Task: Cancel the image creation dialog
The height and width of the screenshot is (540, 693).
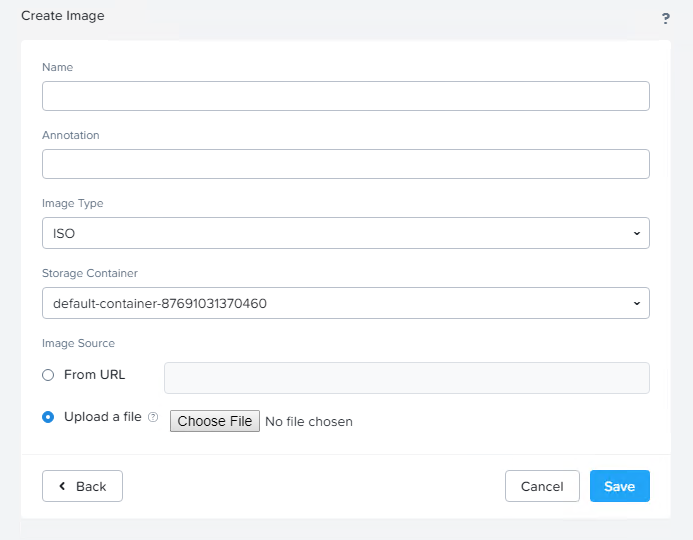Action: pos(542,486)
